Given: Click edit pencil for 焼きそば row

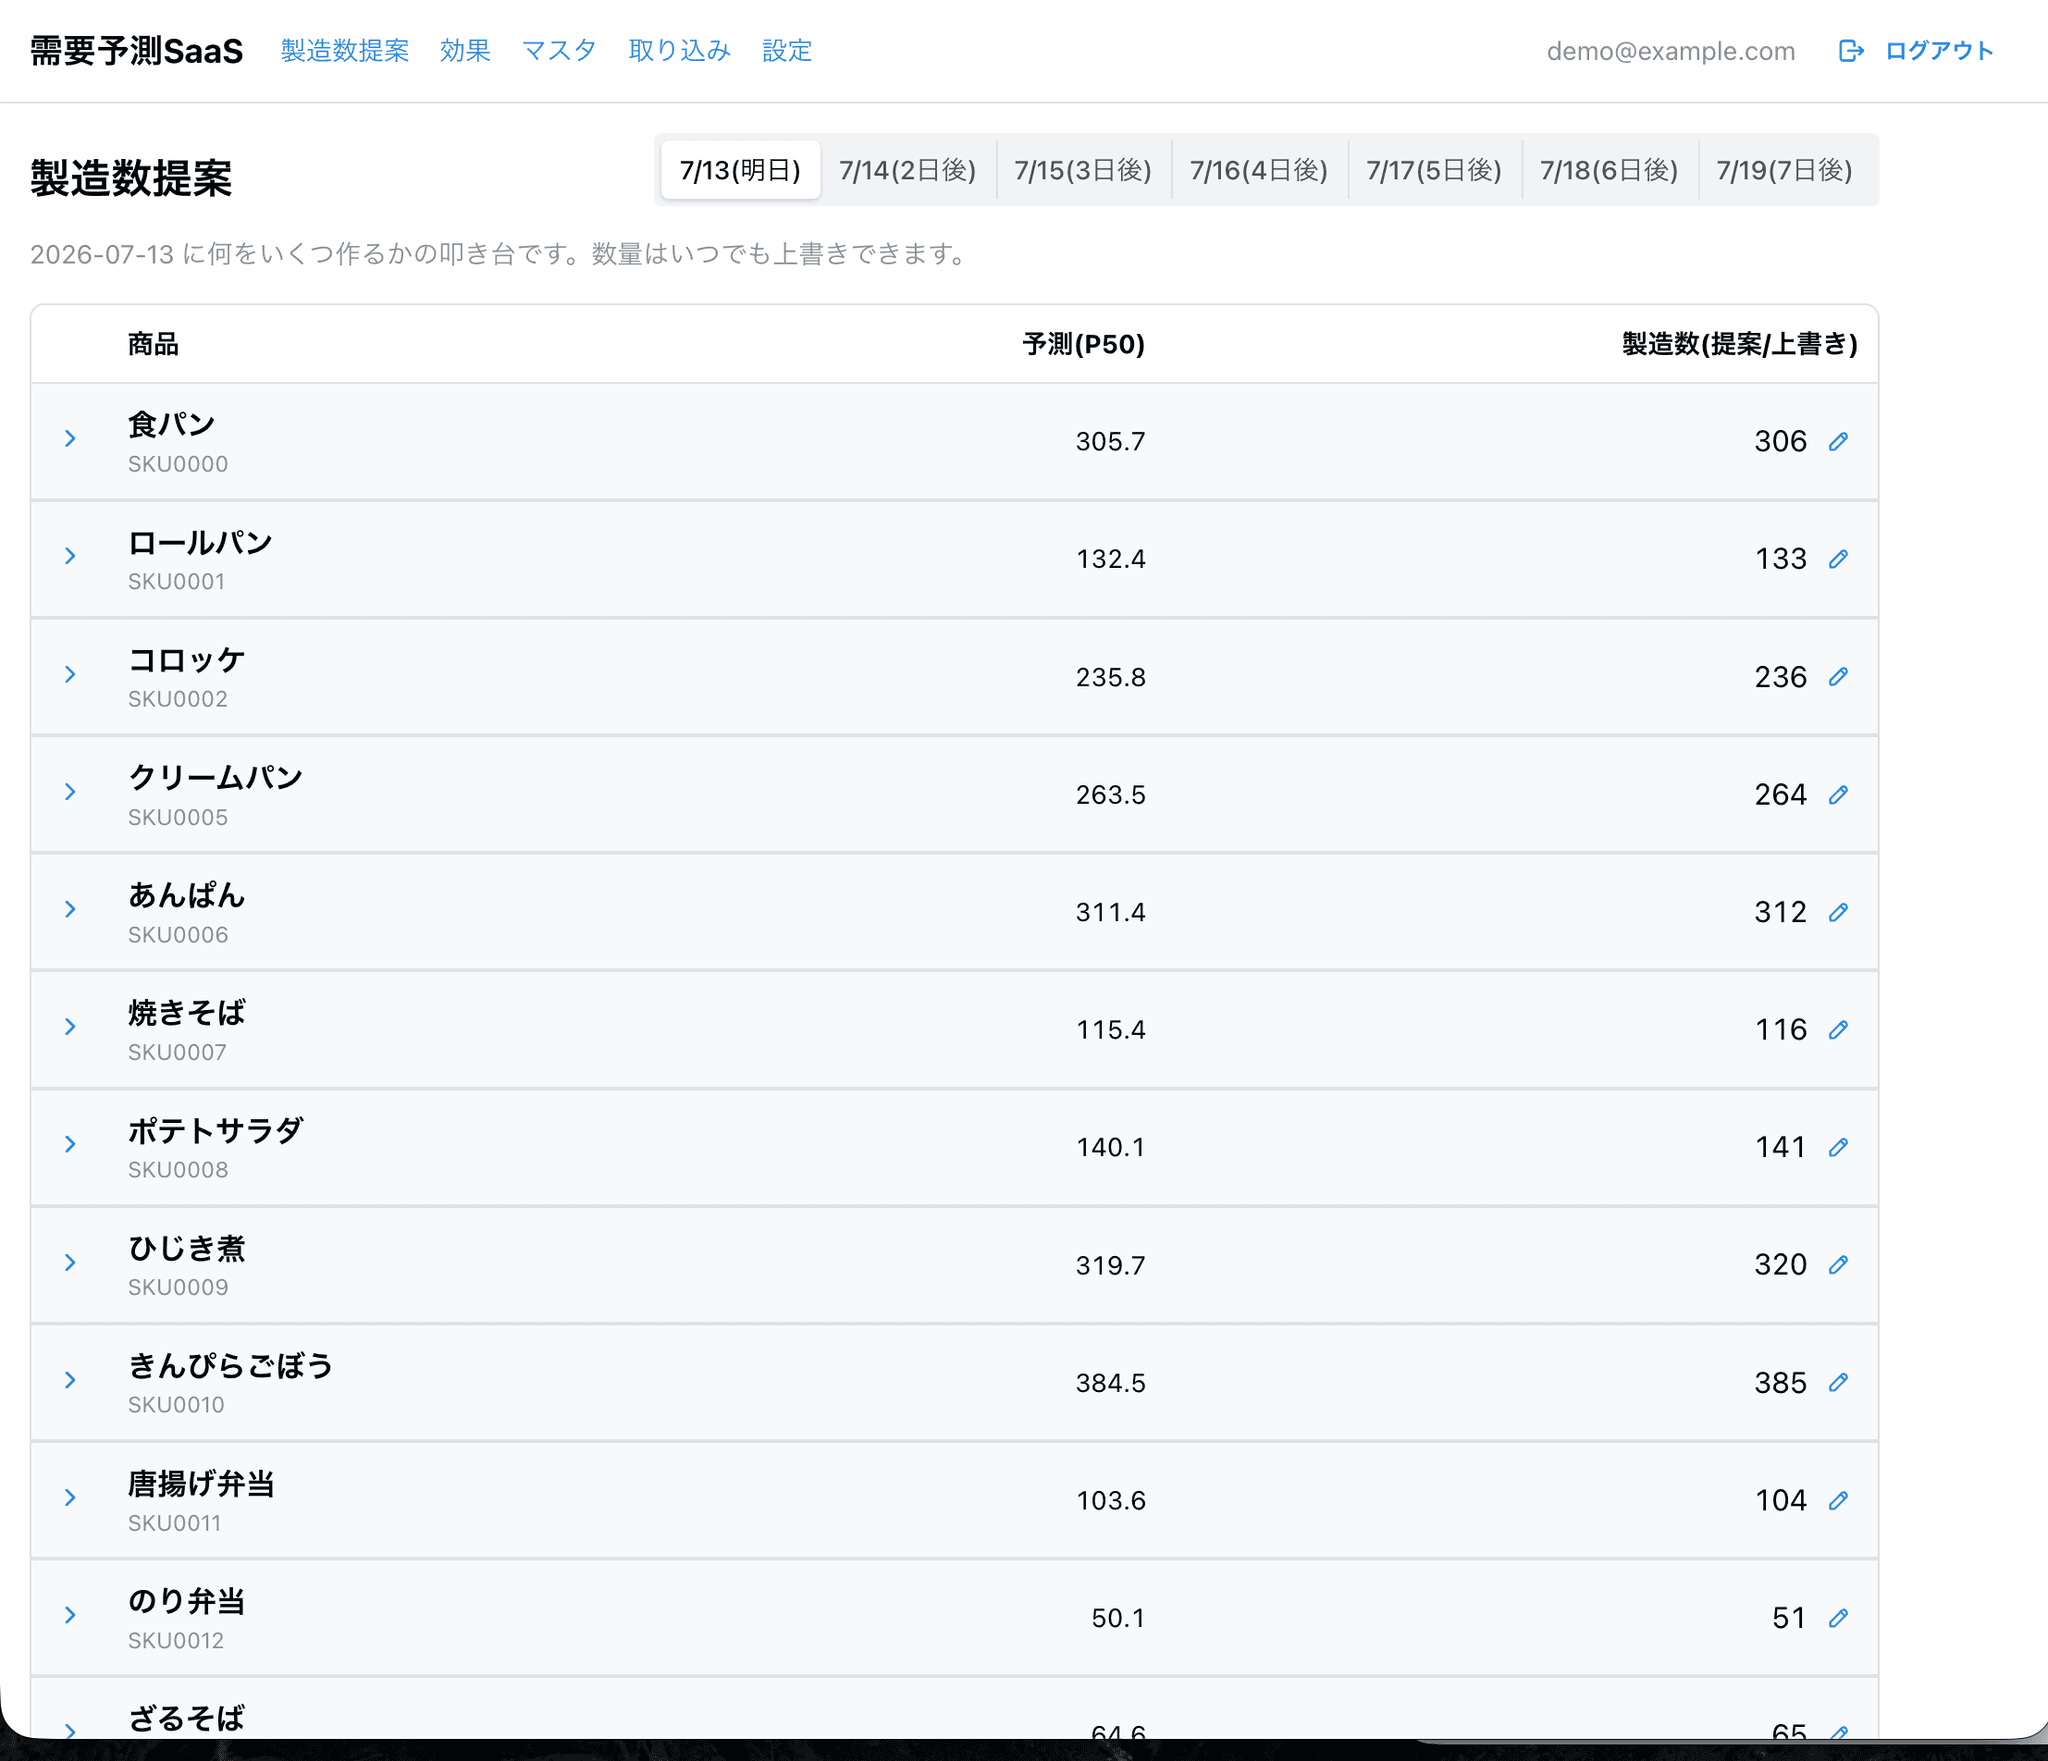Looking at the screenshot, I should [x=1838, y=1030].
